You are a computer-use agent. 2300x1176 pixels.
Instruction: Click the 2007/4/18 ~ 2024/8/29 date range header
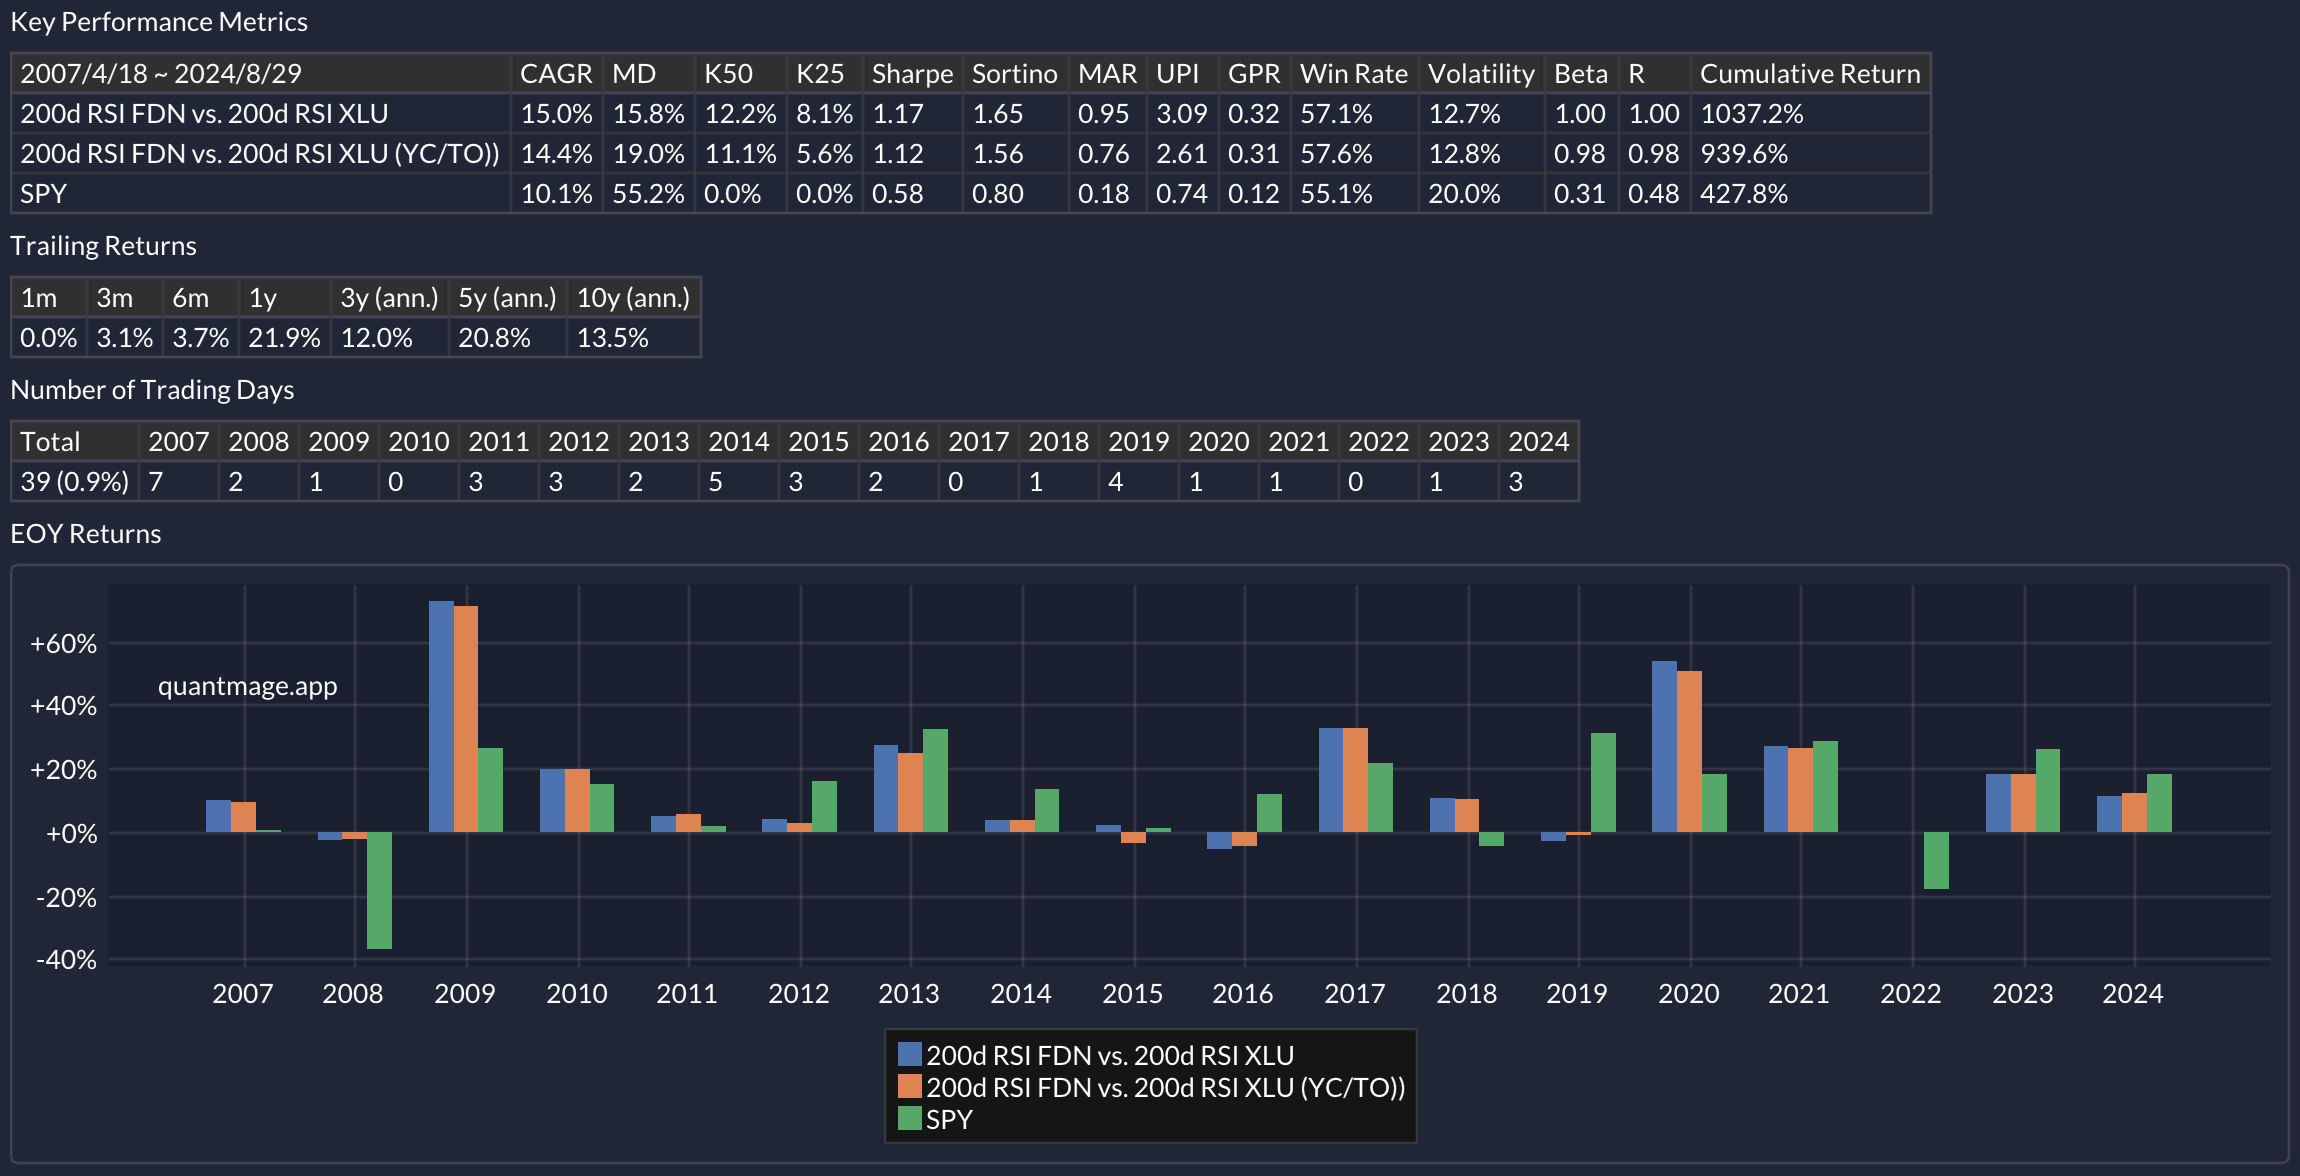pos(160,74)
